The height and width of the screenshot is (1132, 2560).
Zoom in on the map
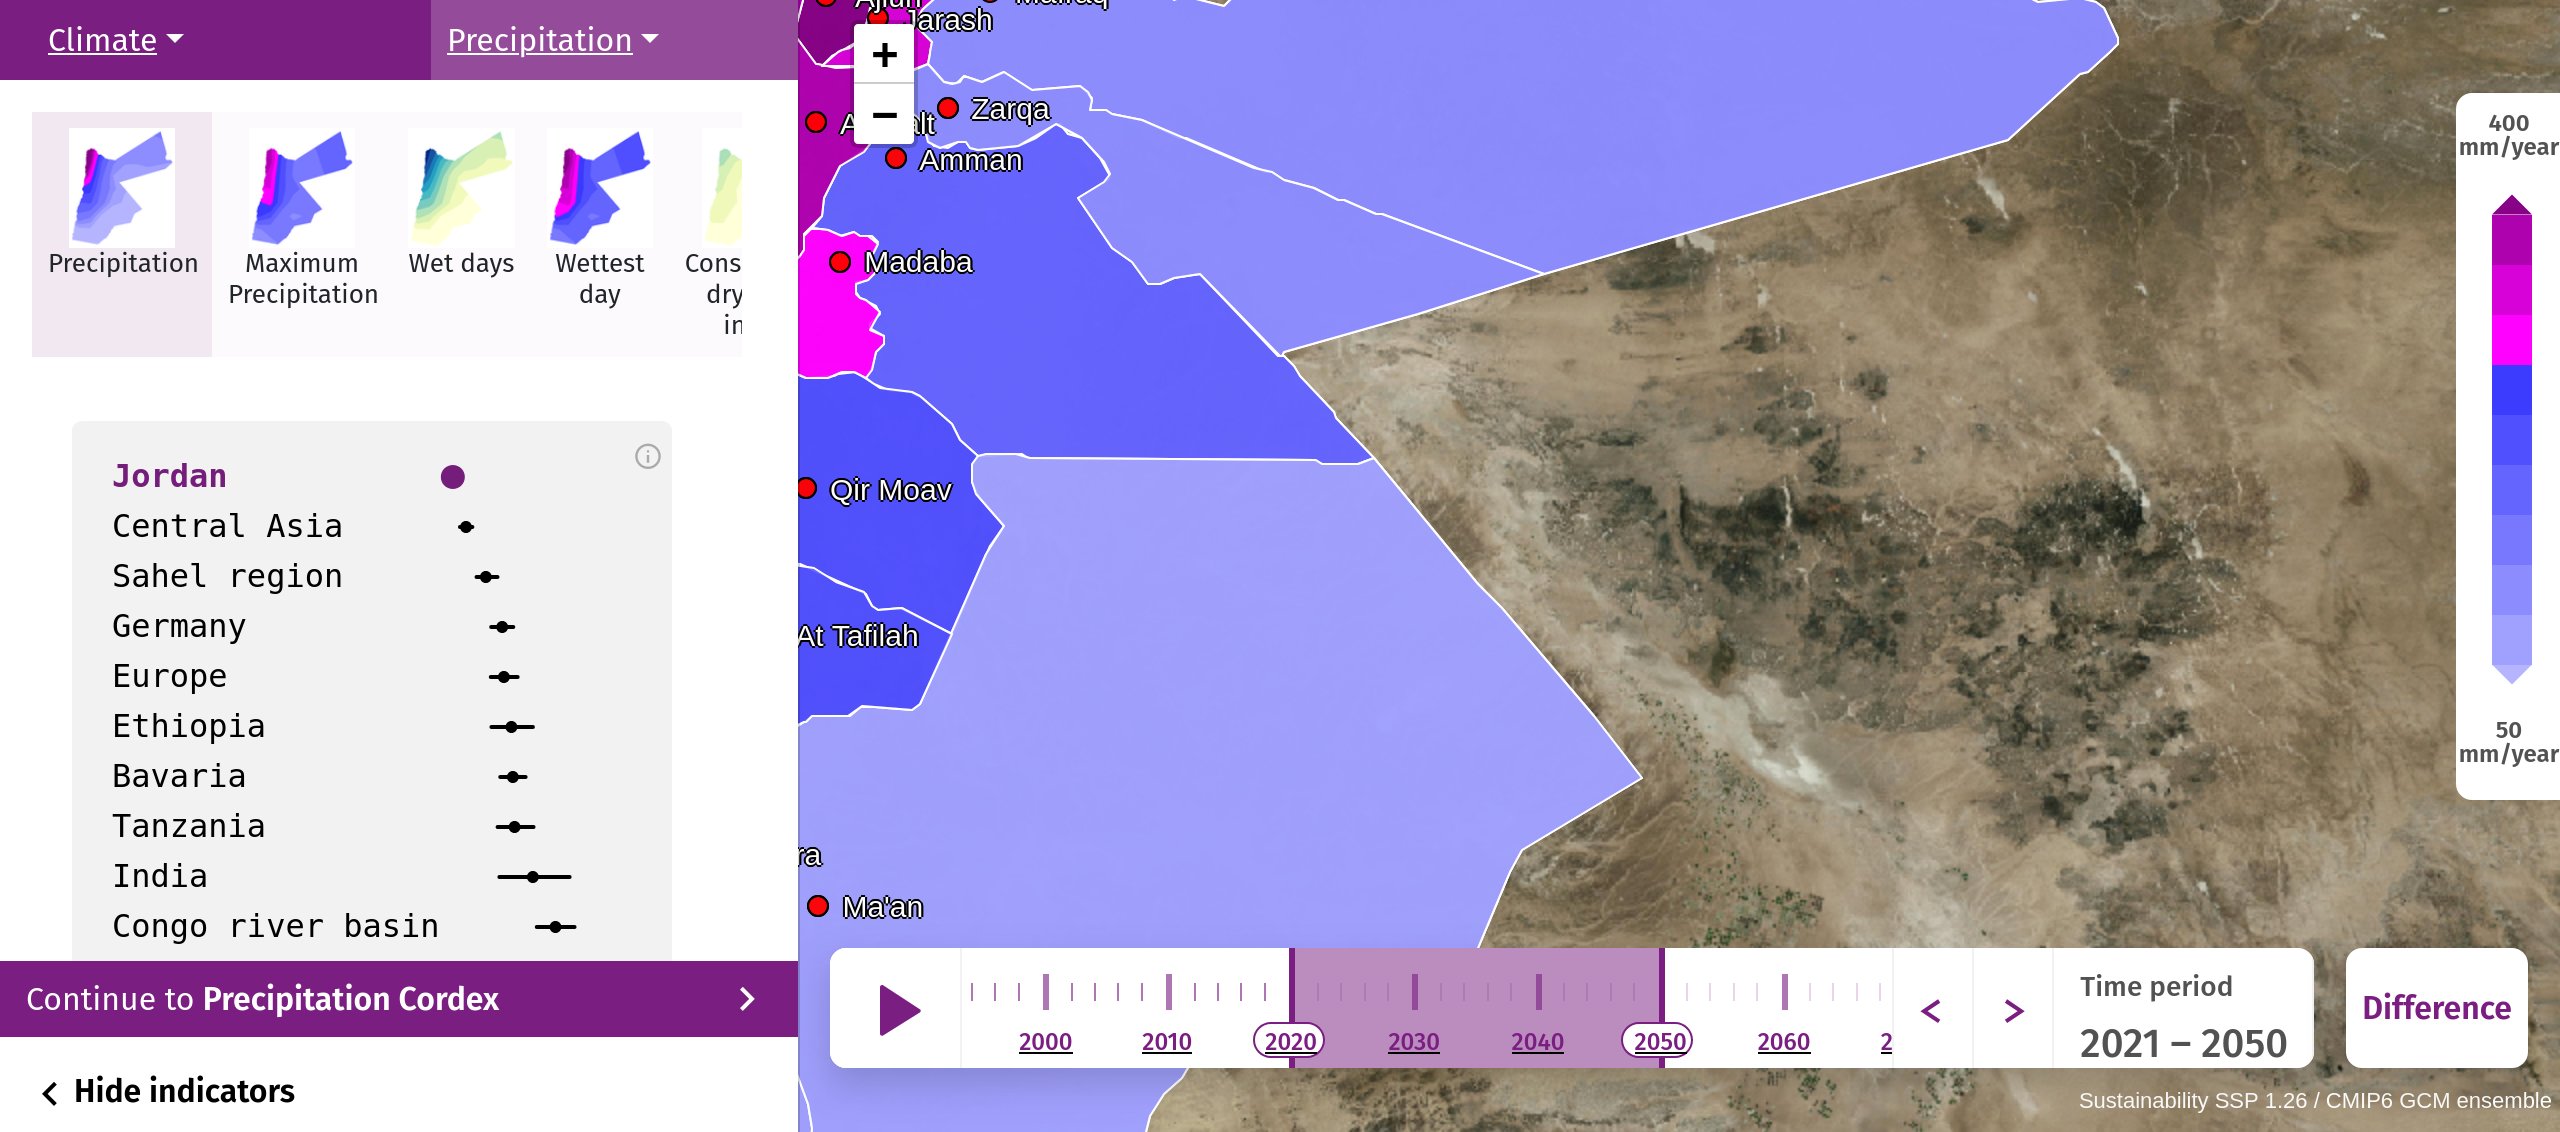[x=884, y=54]
